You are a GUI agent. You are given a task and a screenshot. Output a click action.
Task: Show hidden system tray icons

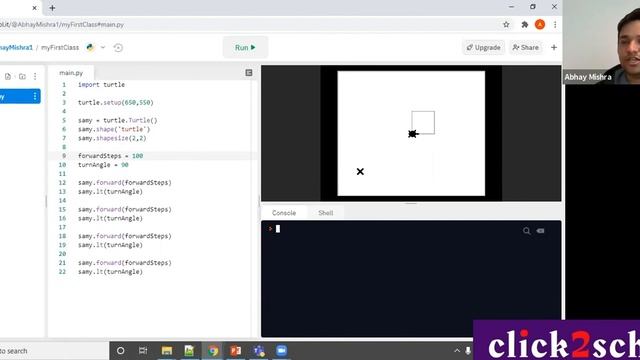pos(457,351)
